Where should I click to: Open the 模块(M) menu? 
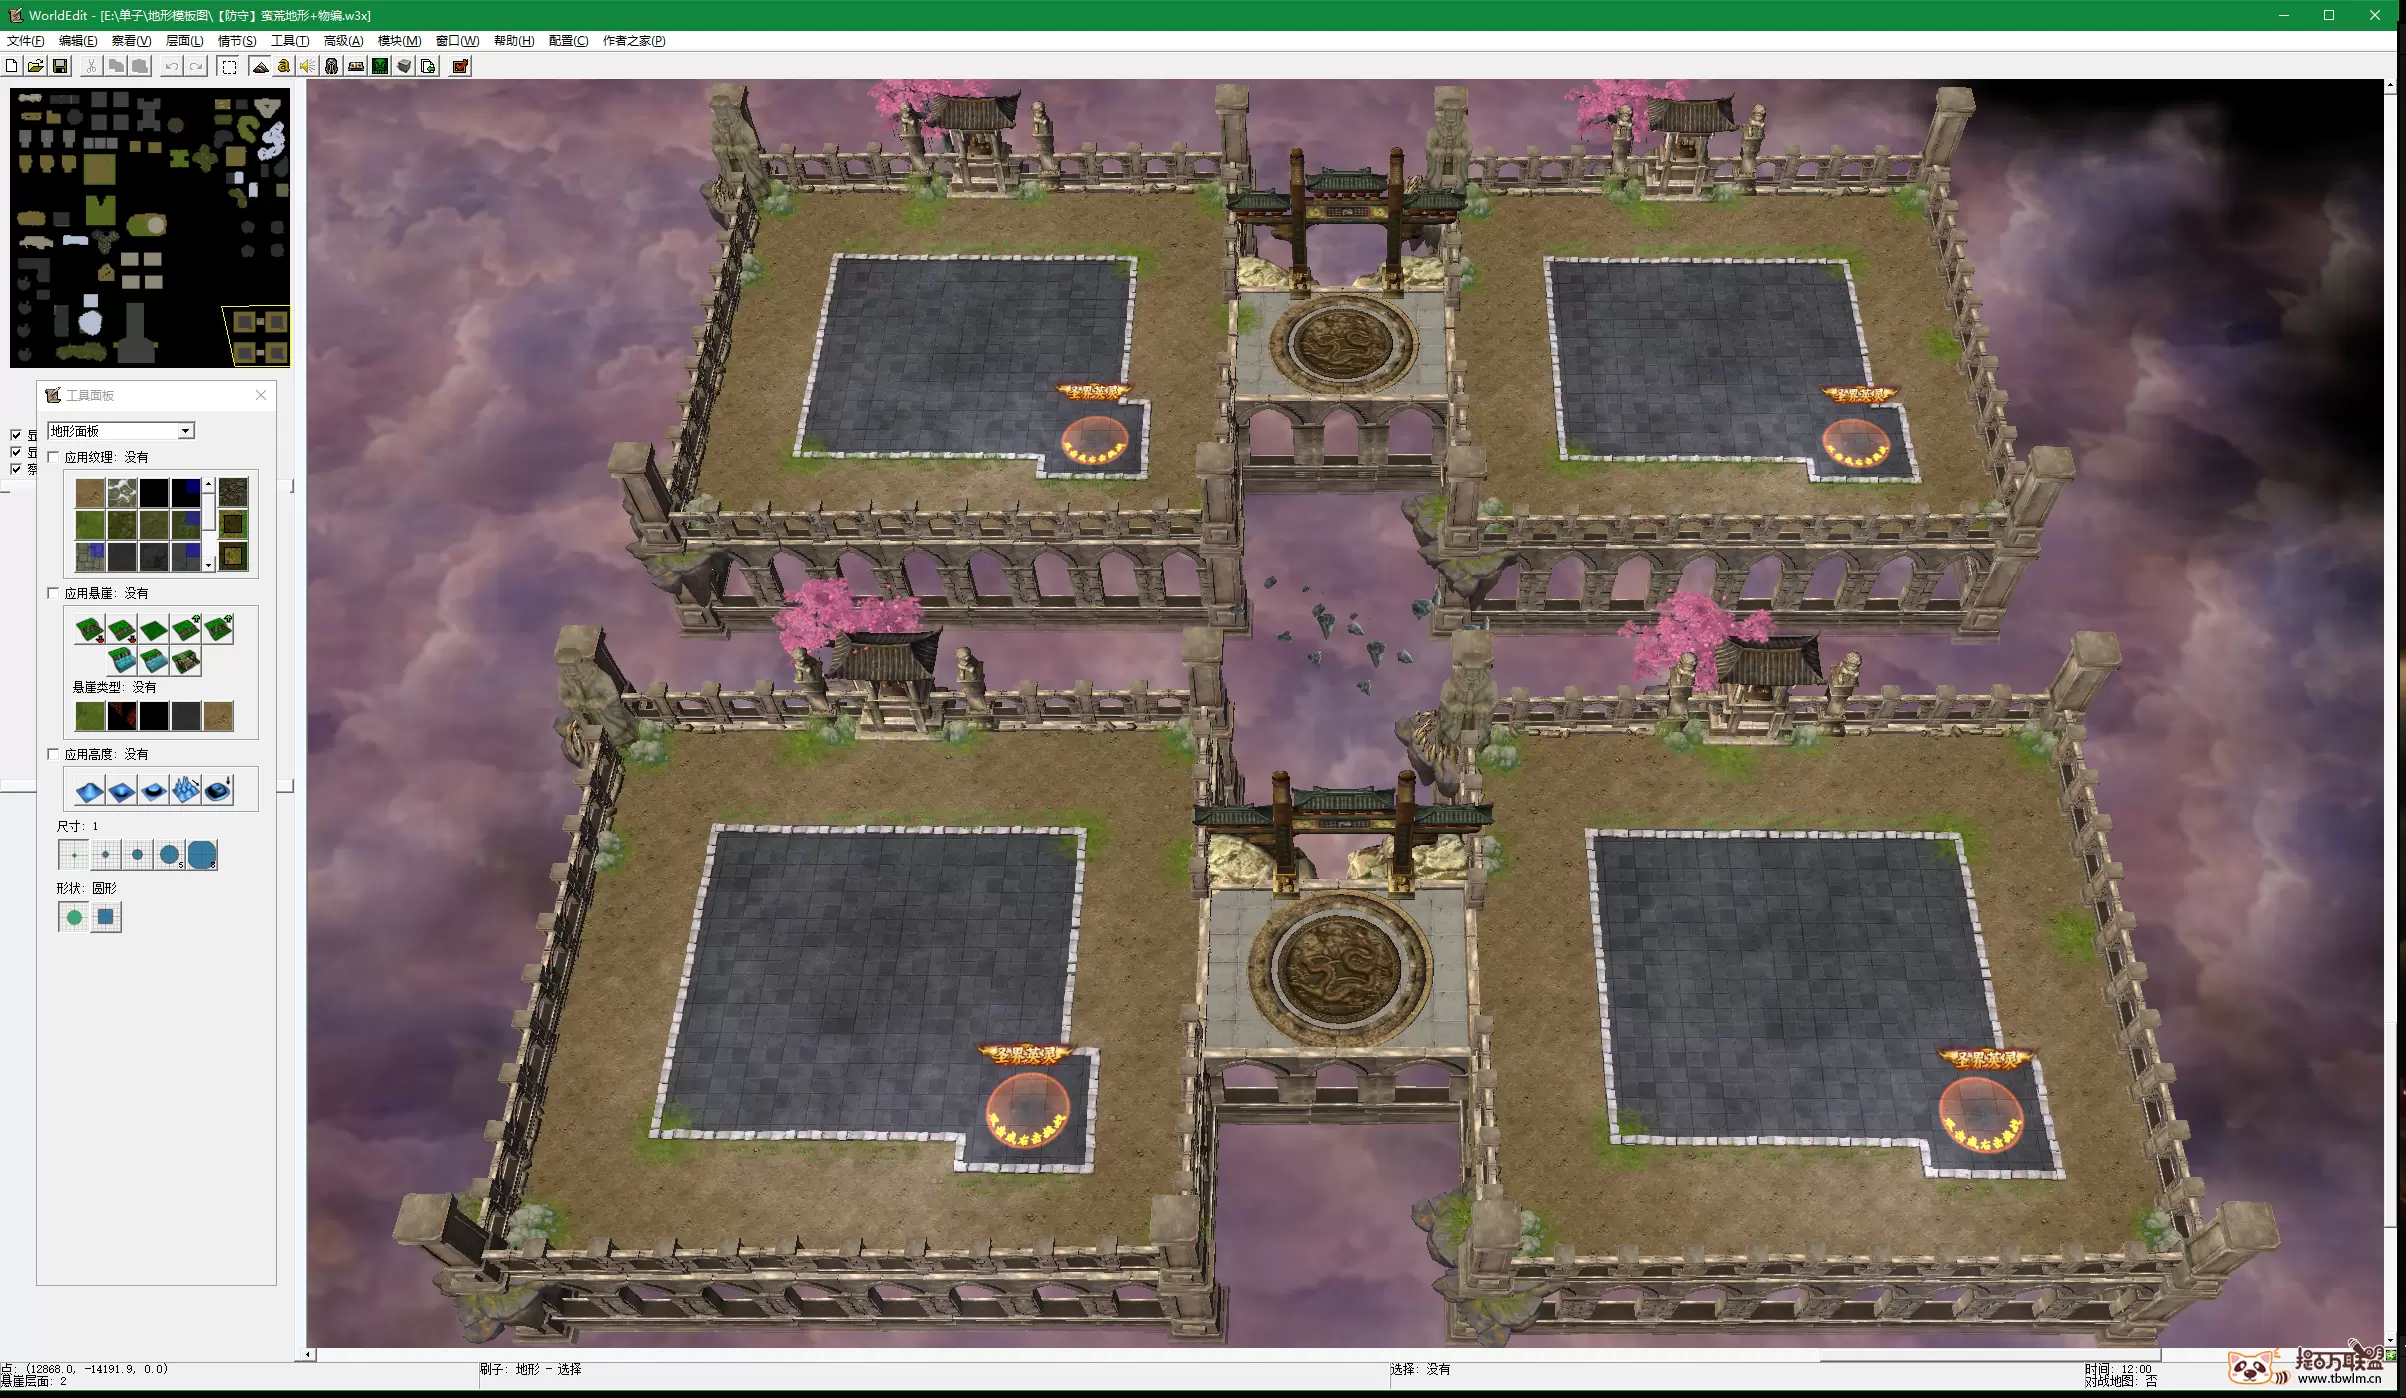pos(399,41)
